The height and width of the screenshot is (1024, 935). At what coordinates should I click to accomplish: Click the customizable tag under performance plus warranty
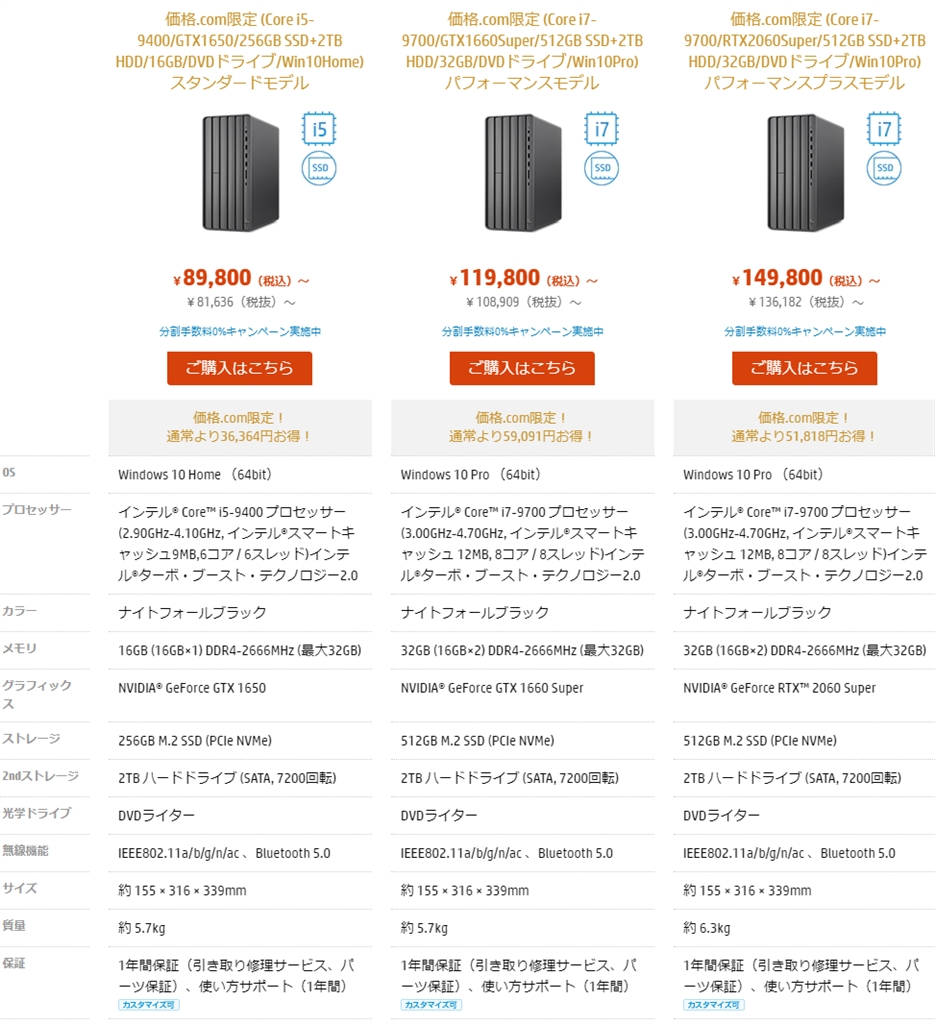tap(714, 1005)
